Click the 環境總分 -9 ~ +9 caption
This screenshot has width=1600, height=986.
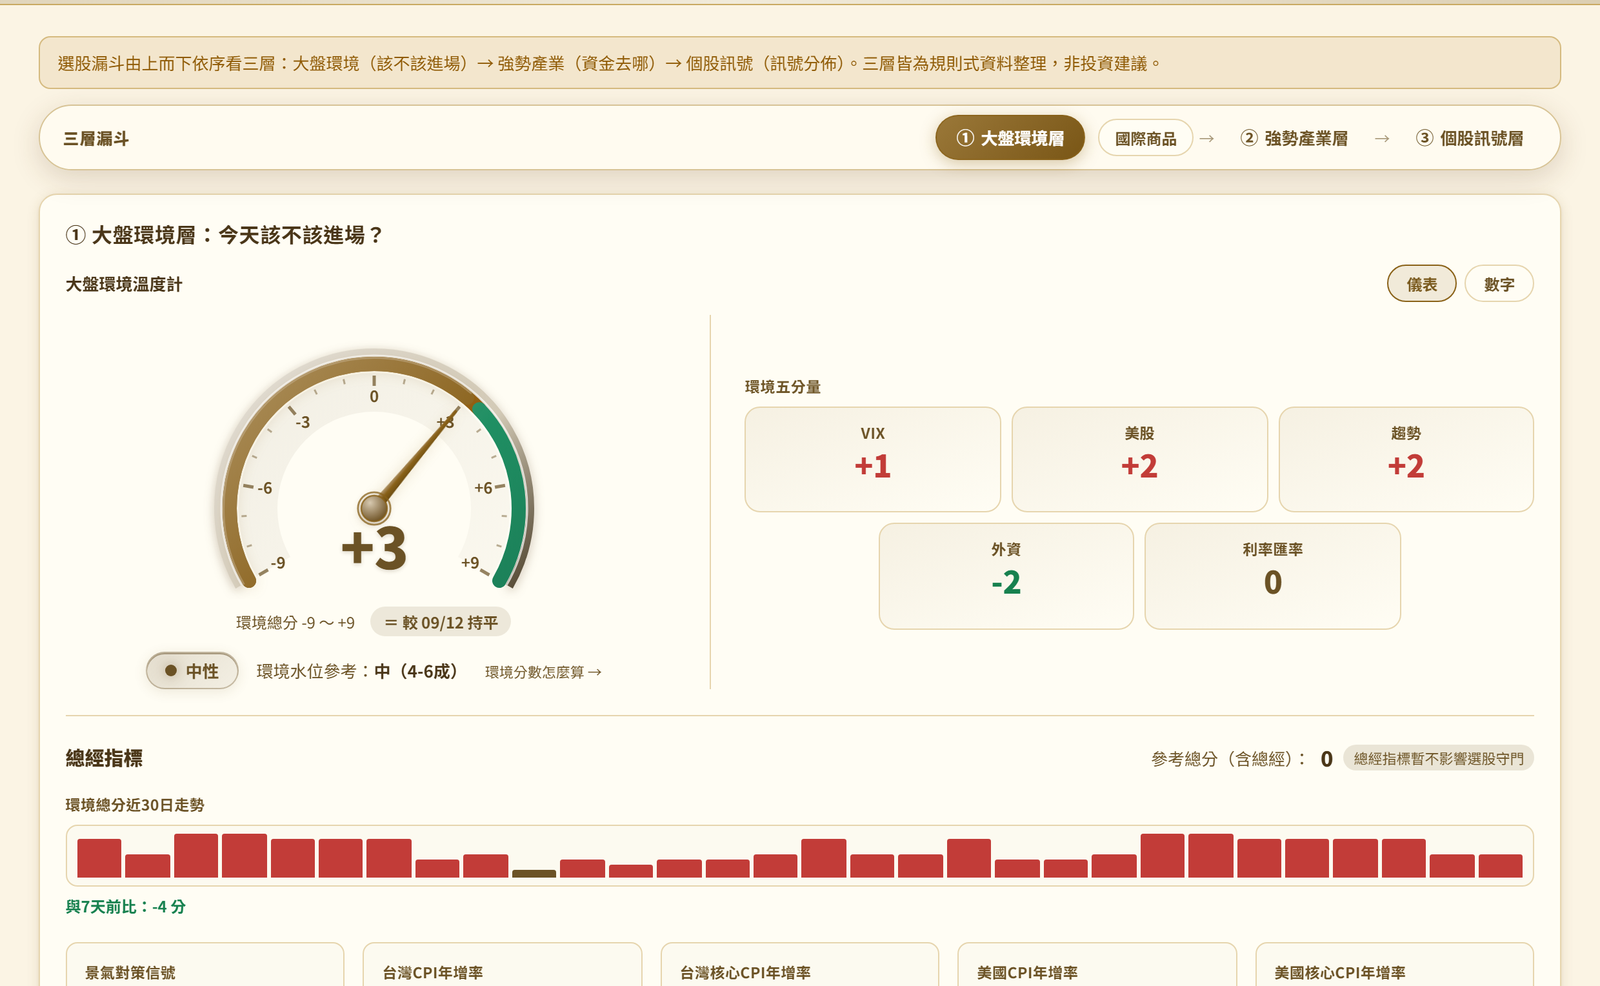(x=295, y=623)
